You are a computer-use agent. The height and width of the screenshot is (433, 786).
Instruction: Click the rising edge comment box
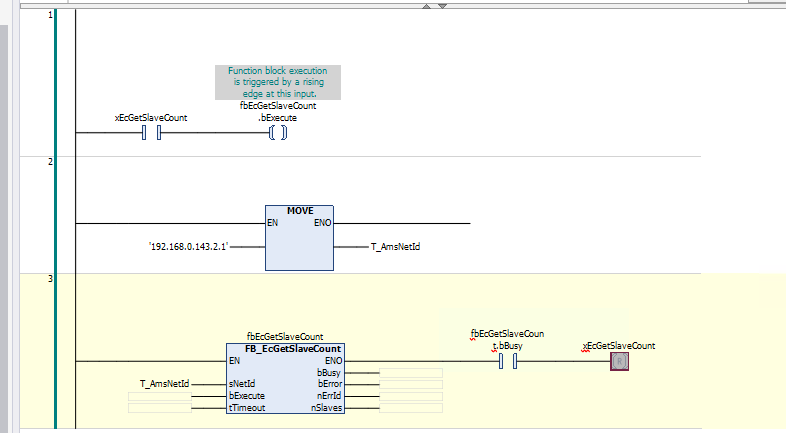click(278, 82)
